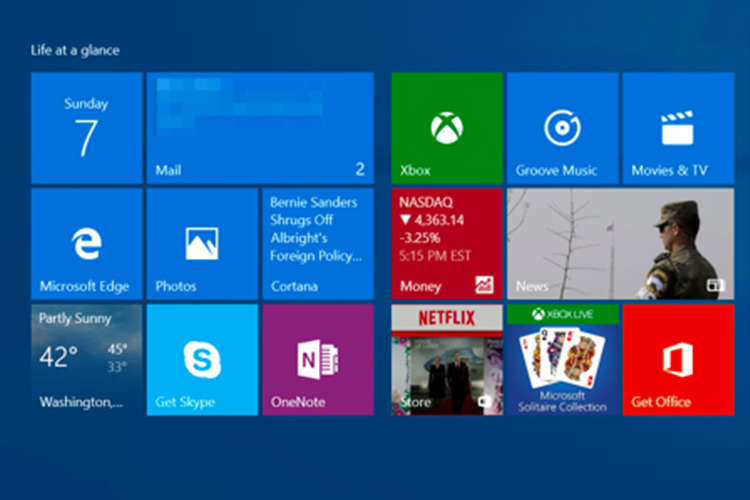Open the News tile with soldier photo
Screen dimensions: 750x500
(621, 244)
